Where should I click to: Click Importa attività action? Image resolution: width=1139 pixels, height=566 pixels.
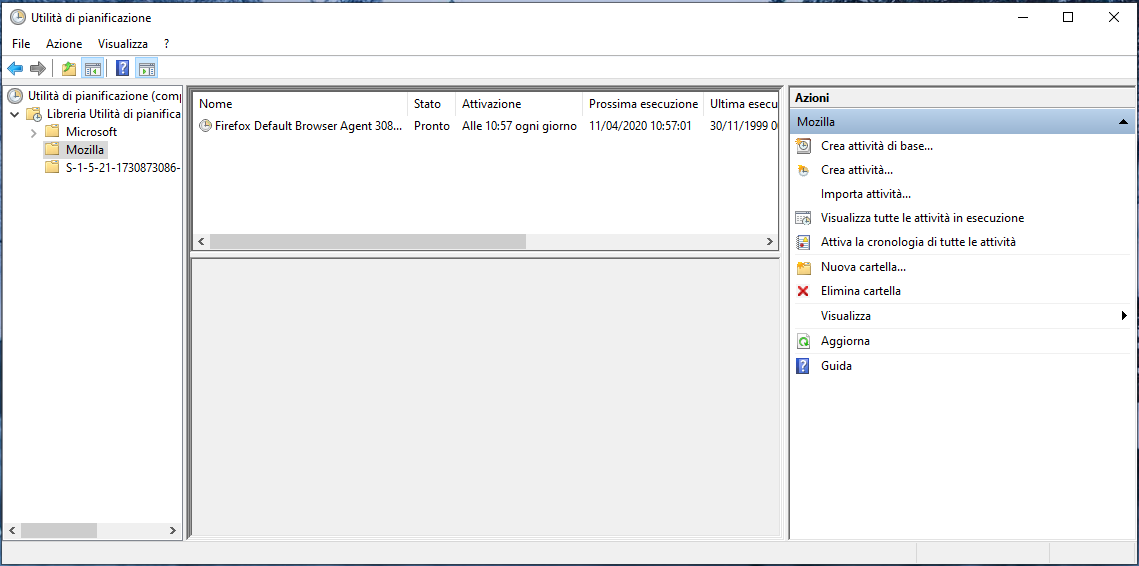866,194
